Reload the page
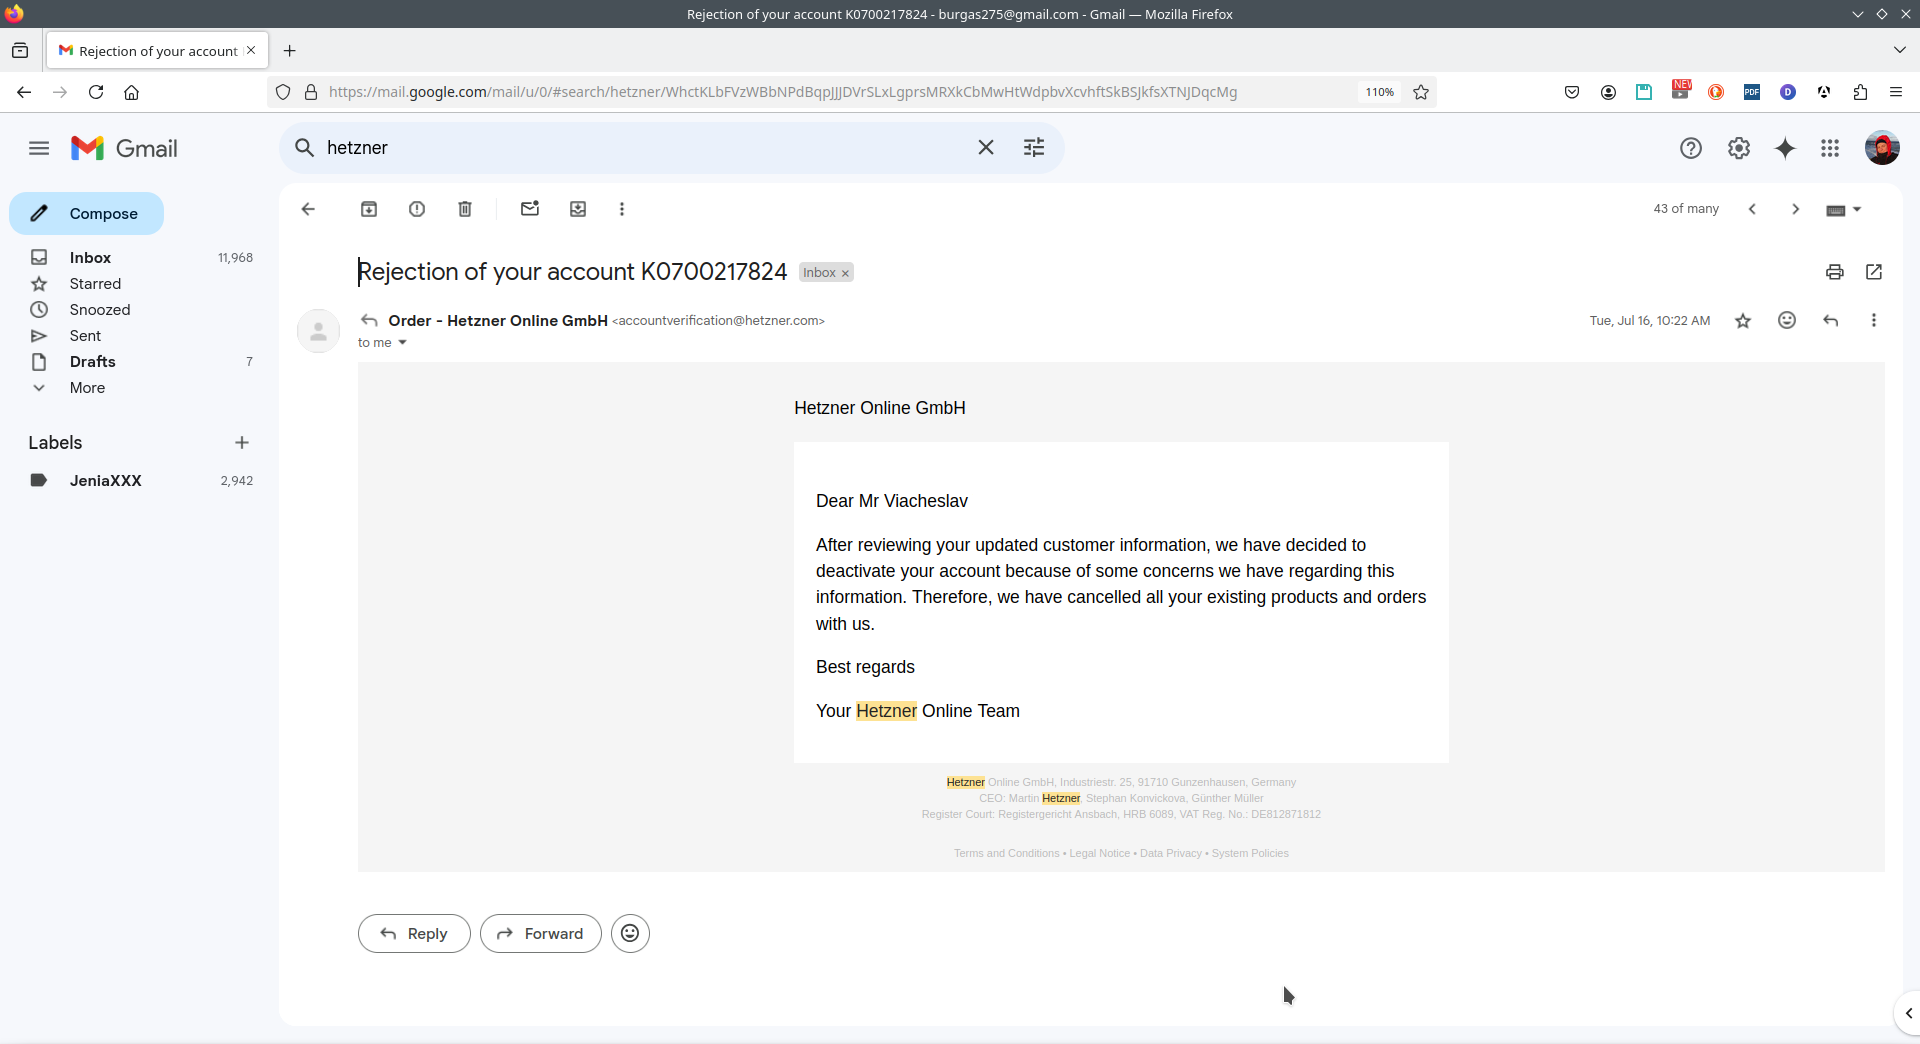1920x1044 pixels. tap(96, 92)
